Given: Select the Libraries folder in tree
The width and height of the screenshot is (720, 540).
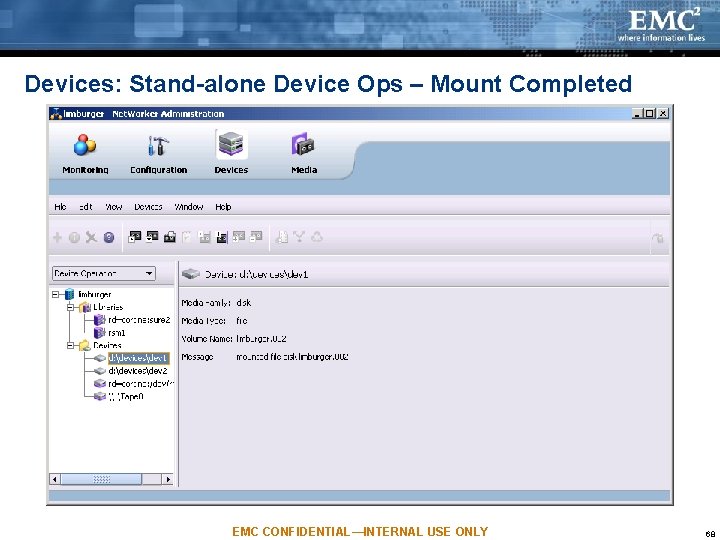Looking at the screenshot, I should [108, 307].
